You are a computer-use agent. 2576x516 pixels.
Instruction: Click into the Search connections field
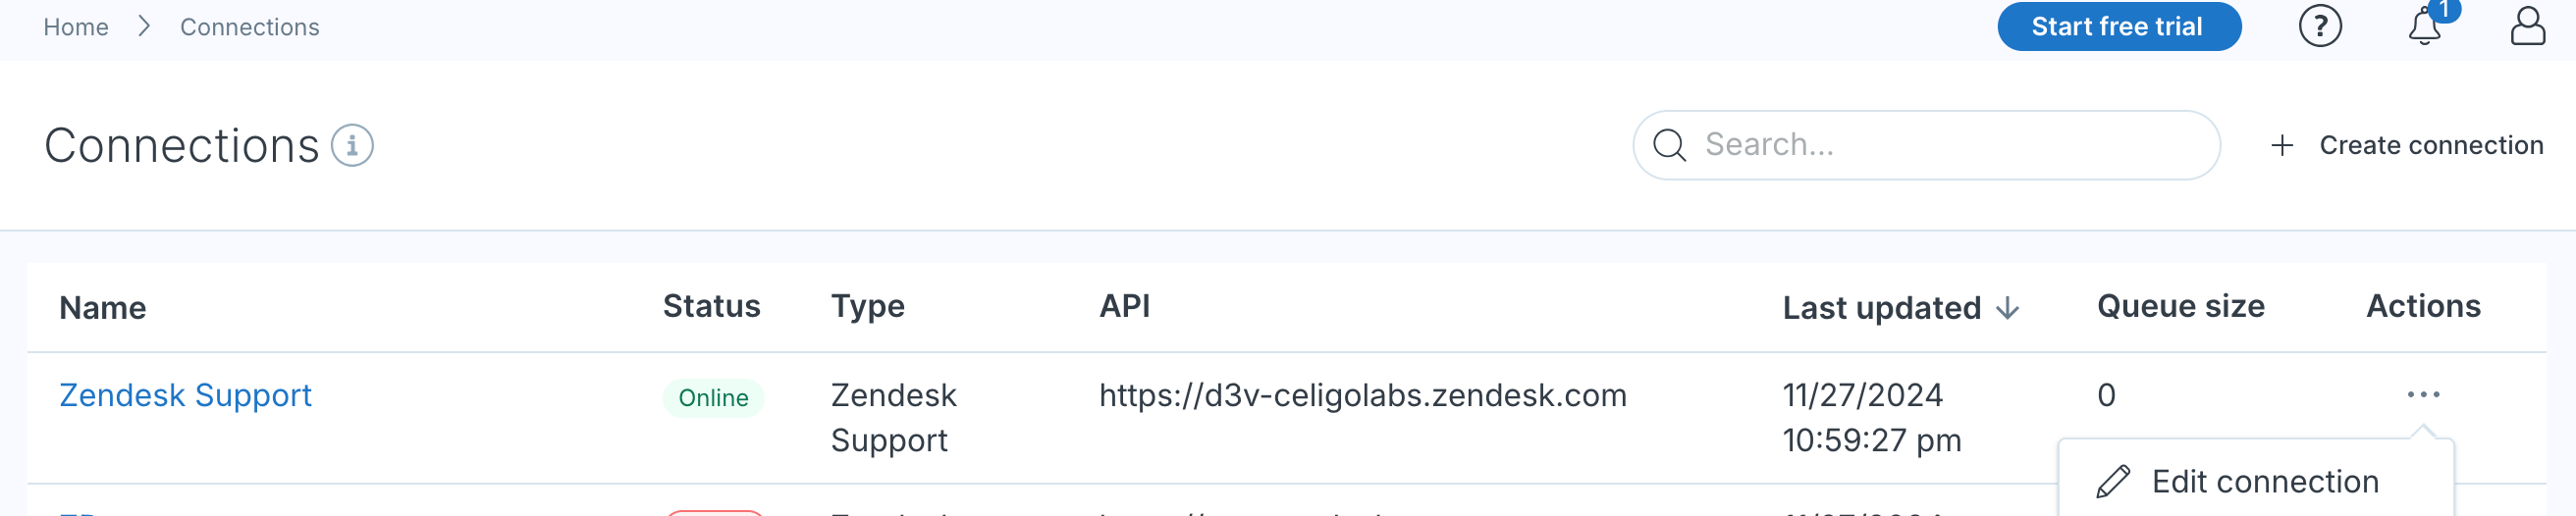point(1926,146)
